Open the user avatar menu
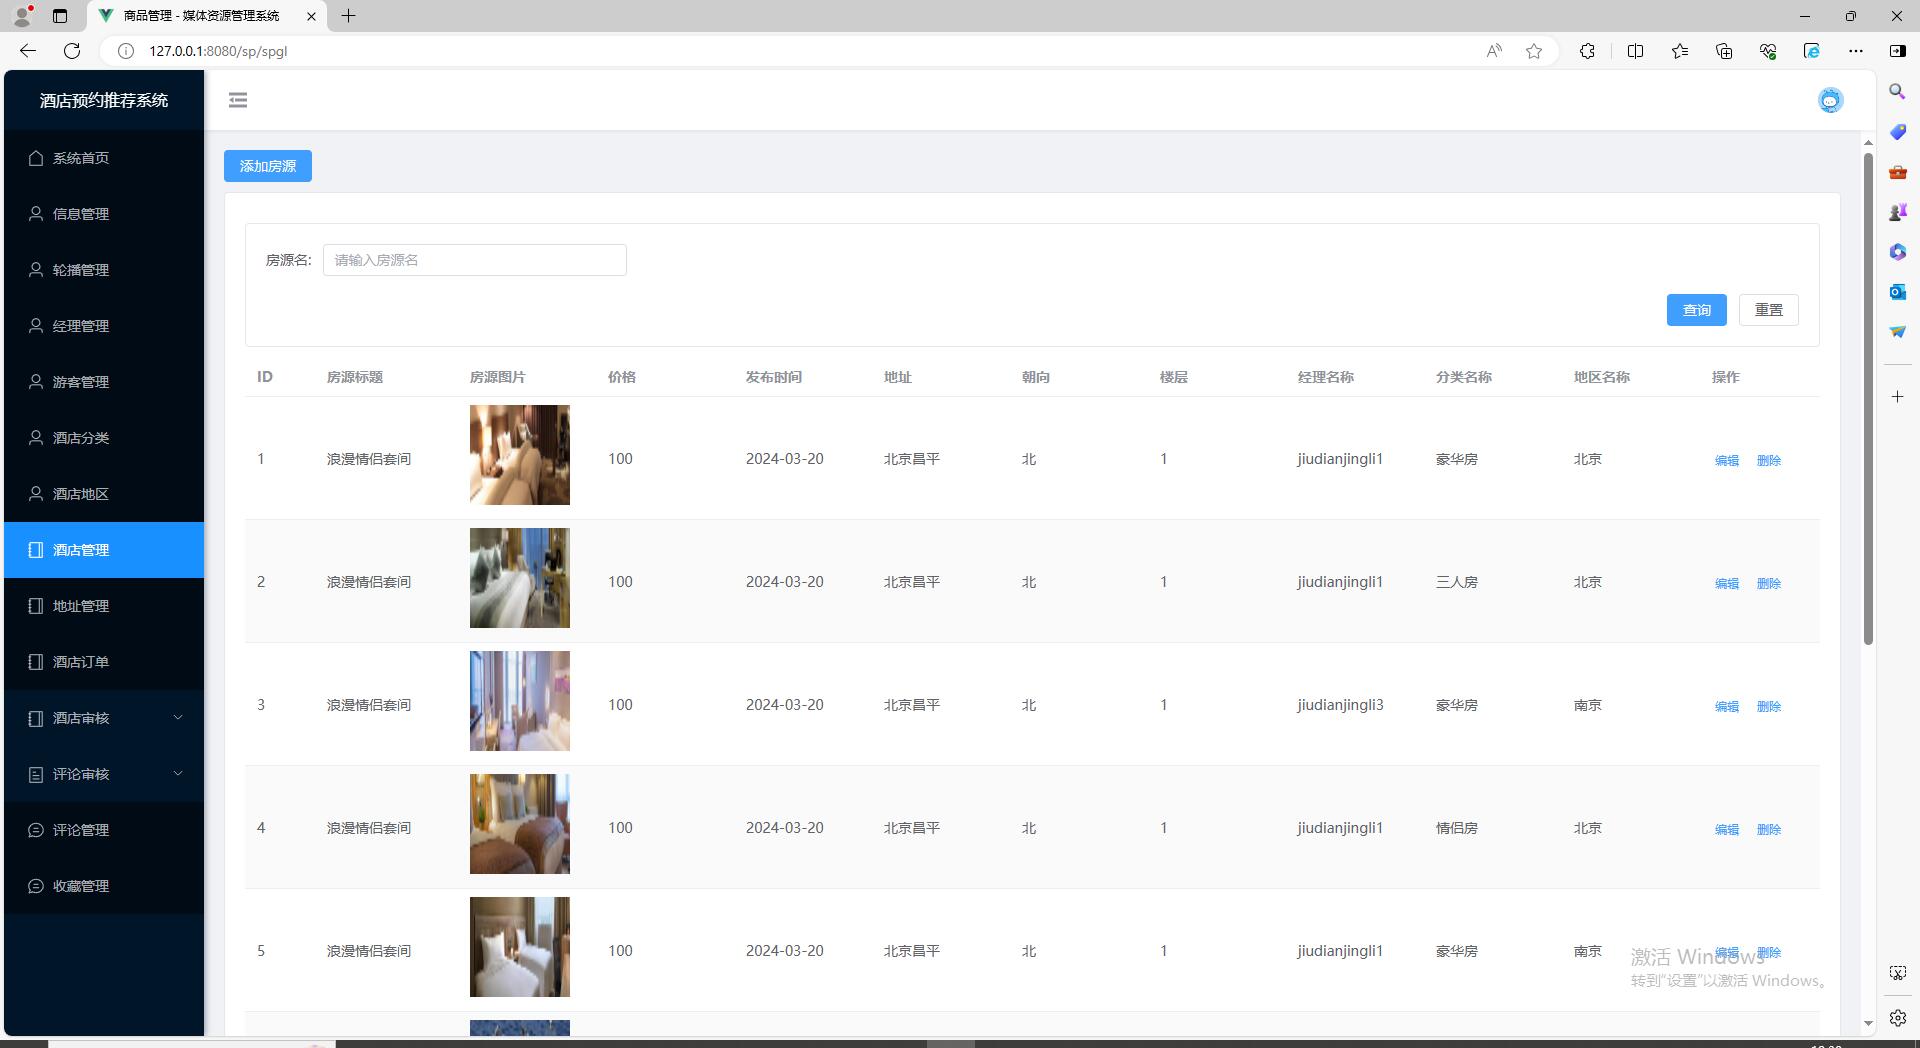The image size is (1920, 1048). 1830,100
